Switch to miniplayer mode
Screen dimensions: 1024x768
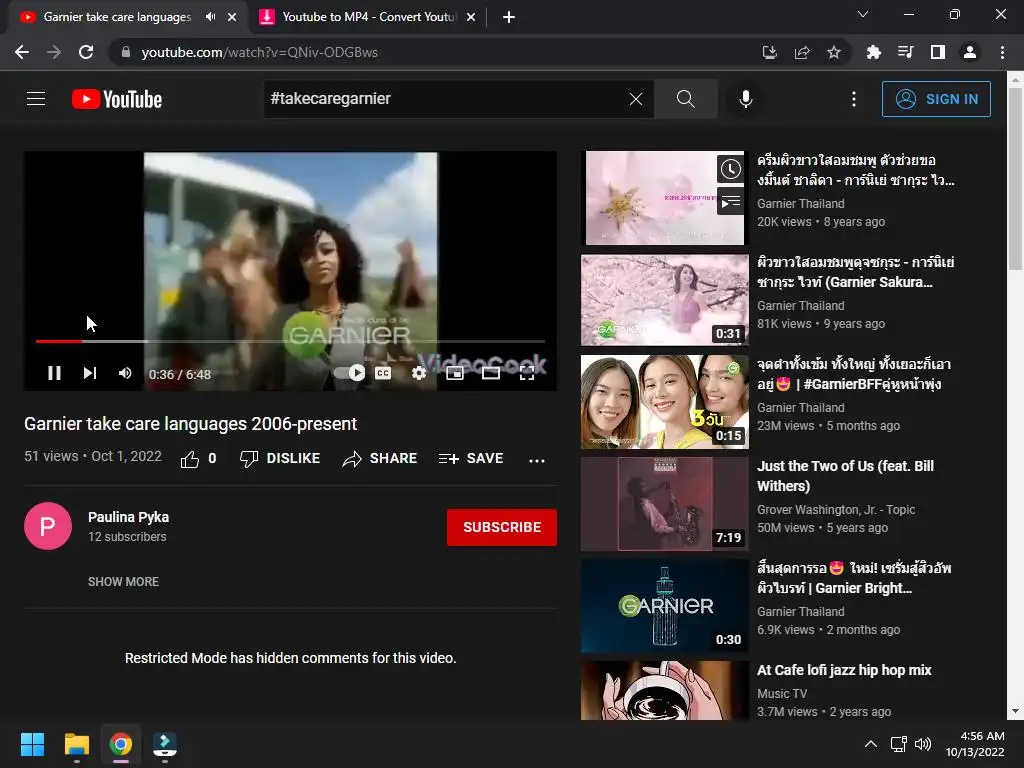click(455, 373)
